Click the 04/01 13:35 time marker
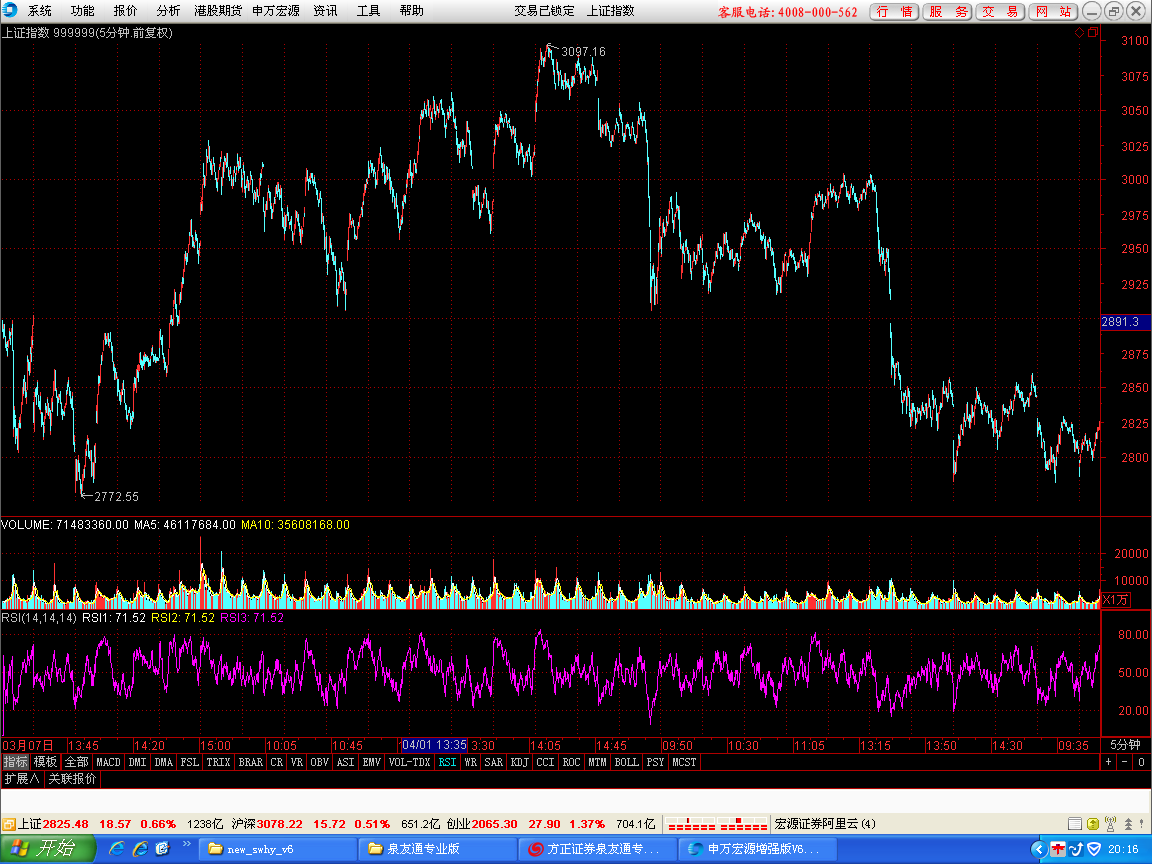The height and width of the screenshot is (864, 1152). tap(434, 745)
